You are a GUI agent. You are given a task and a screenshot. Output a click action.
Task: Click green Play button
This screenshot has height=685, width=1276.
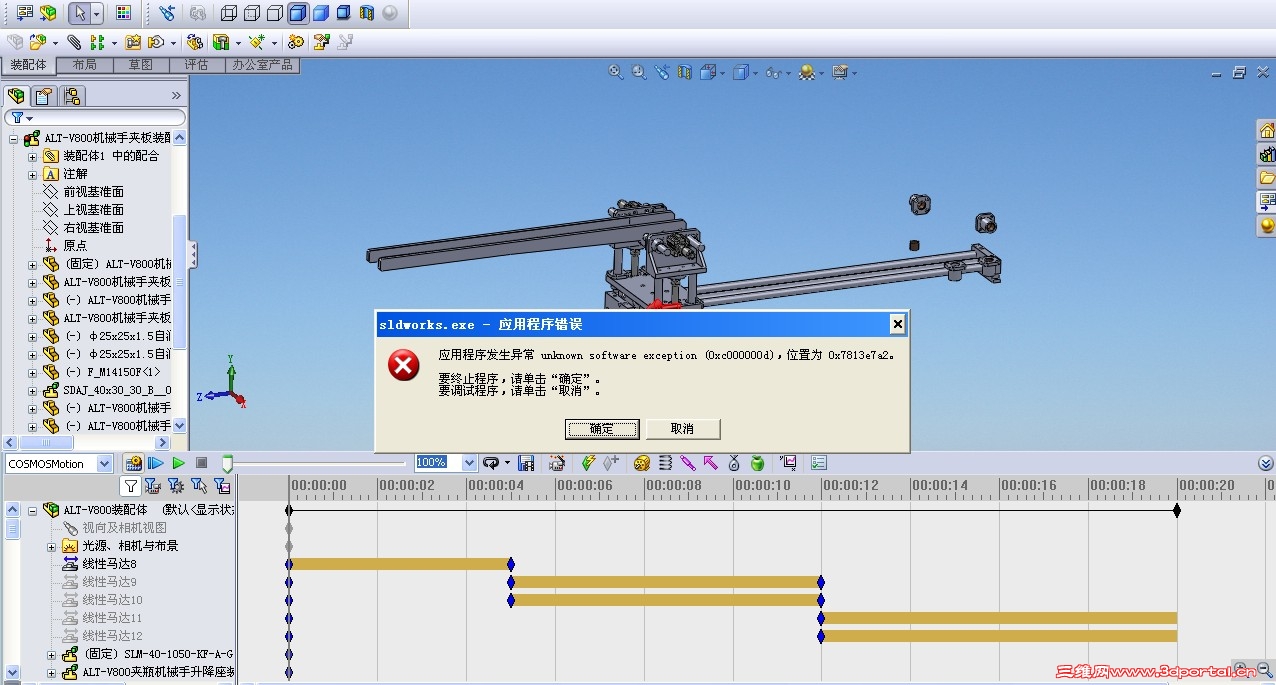(x=178, y=463)
